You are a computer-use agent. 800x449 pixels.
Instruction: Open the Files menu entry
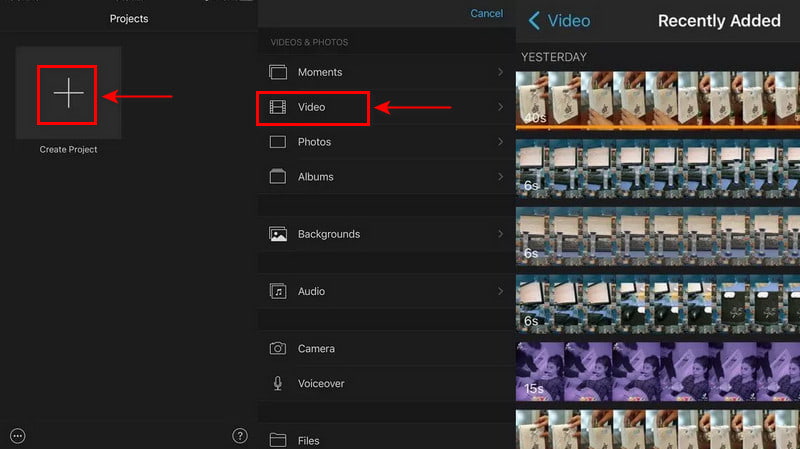387,437
